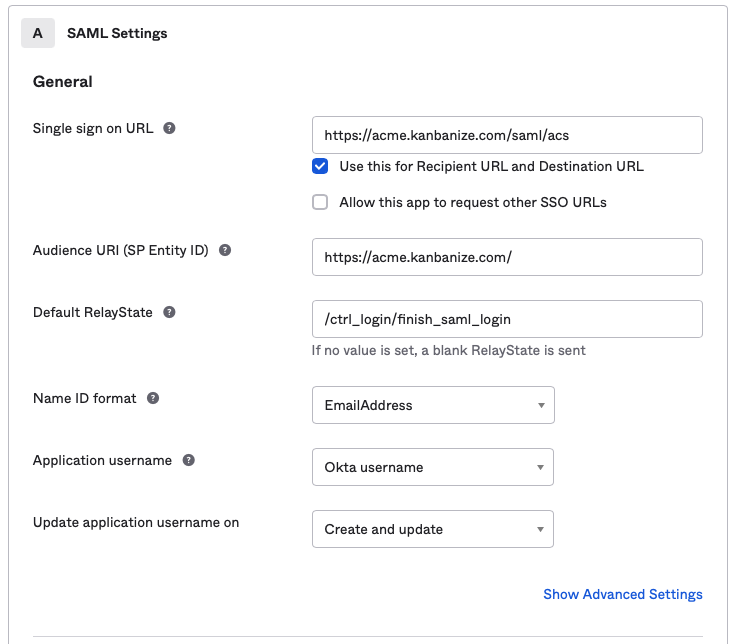Open help tooltip for Audience URI (SP Entity ID)
740x644 pixels.
click(x=225, y=250)
